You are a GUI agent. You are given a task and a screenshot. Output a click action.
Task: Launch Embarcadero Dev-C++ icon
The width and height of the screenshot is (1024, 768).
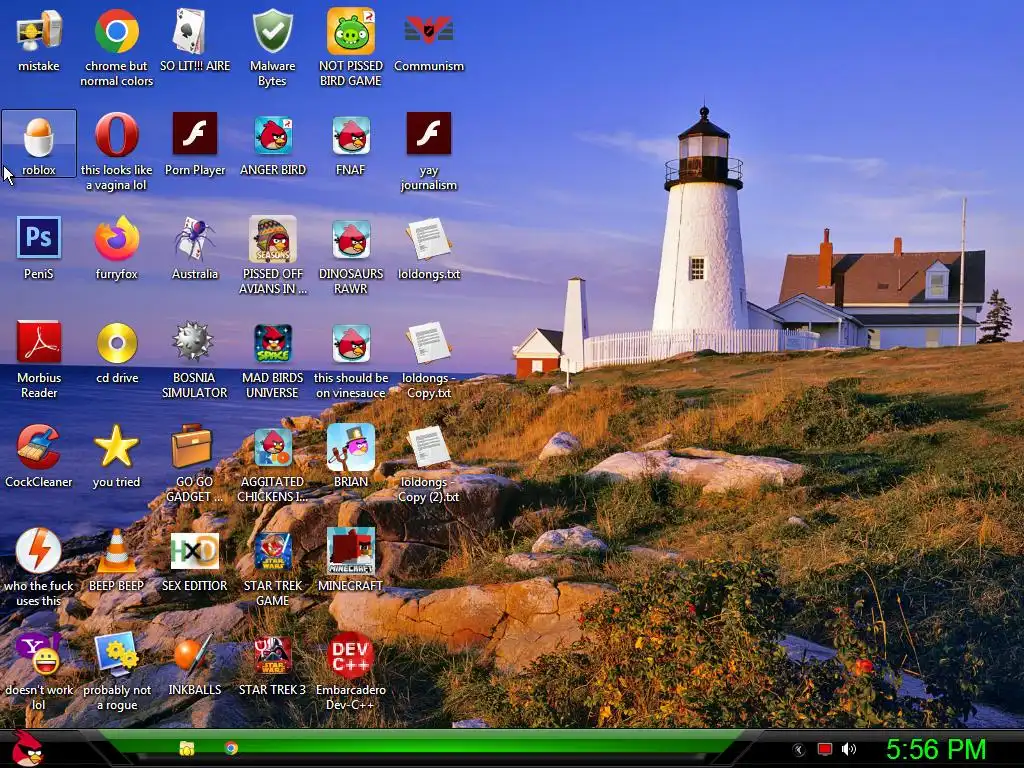351,655
